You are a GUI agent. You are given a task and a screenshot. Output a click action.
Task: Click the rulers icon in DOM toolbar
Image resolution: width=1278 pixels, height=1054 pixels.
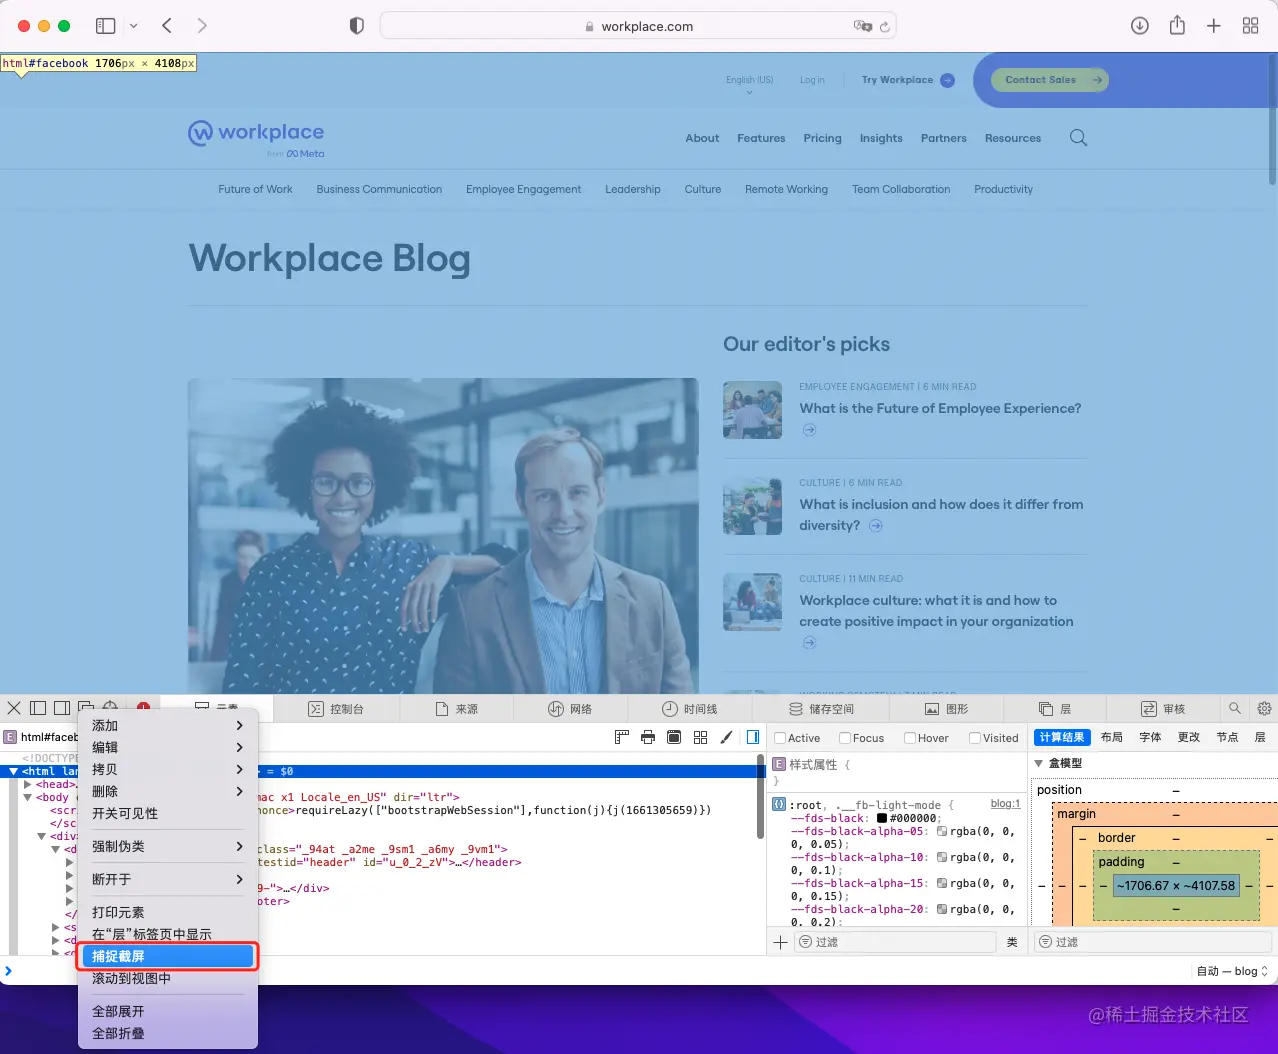click(621, 737)
